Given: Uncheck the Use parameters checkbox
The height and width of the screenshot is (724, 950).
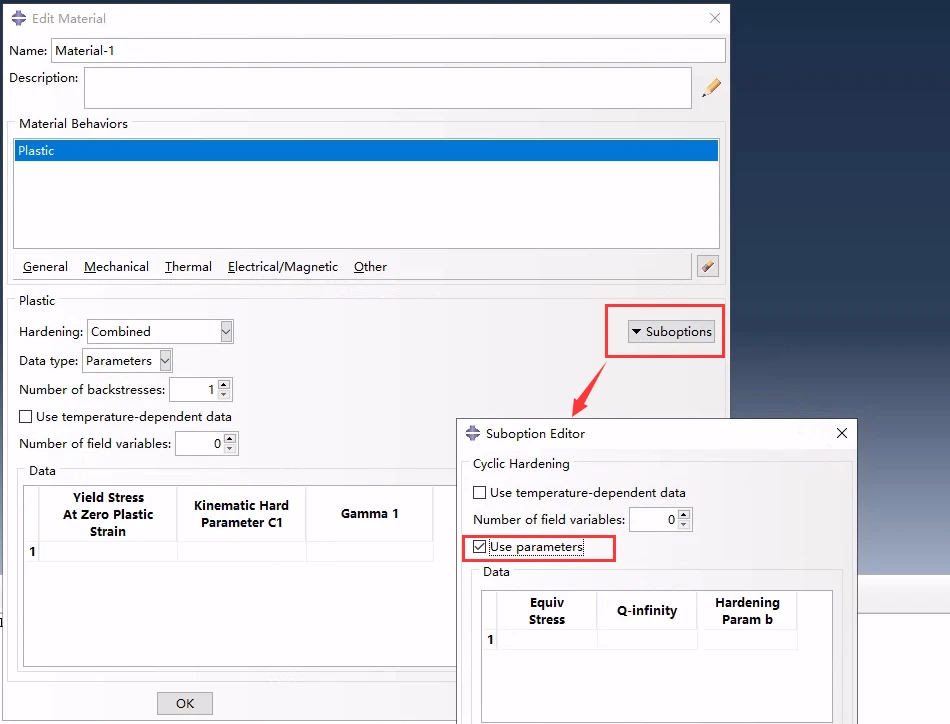Looking at the screenshot, I should (480, 547).
